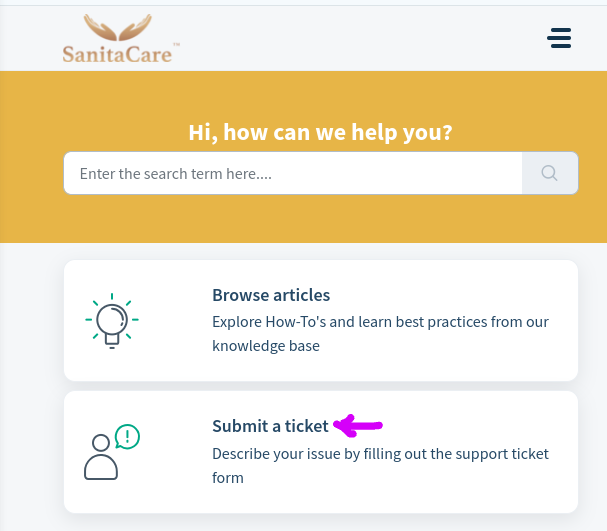Screen dimensions: 607x531
Task: Open the Browse articles heading link
Action: pos(271,295)
